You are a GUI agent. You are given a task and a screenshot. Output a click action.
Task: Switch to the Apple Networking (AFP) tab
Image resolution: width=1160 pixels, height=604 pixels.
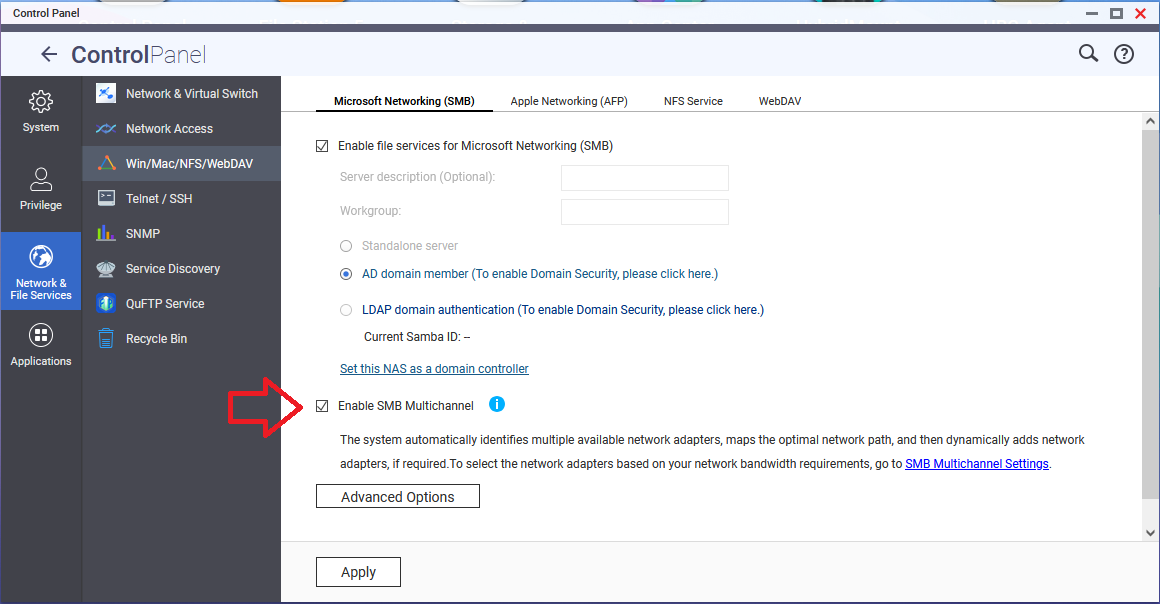click(x=568, y=101)
